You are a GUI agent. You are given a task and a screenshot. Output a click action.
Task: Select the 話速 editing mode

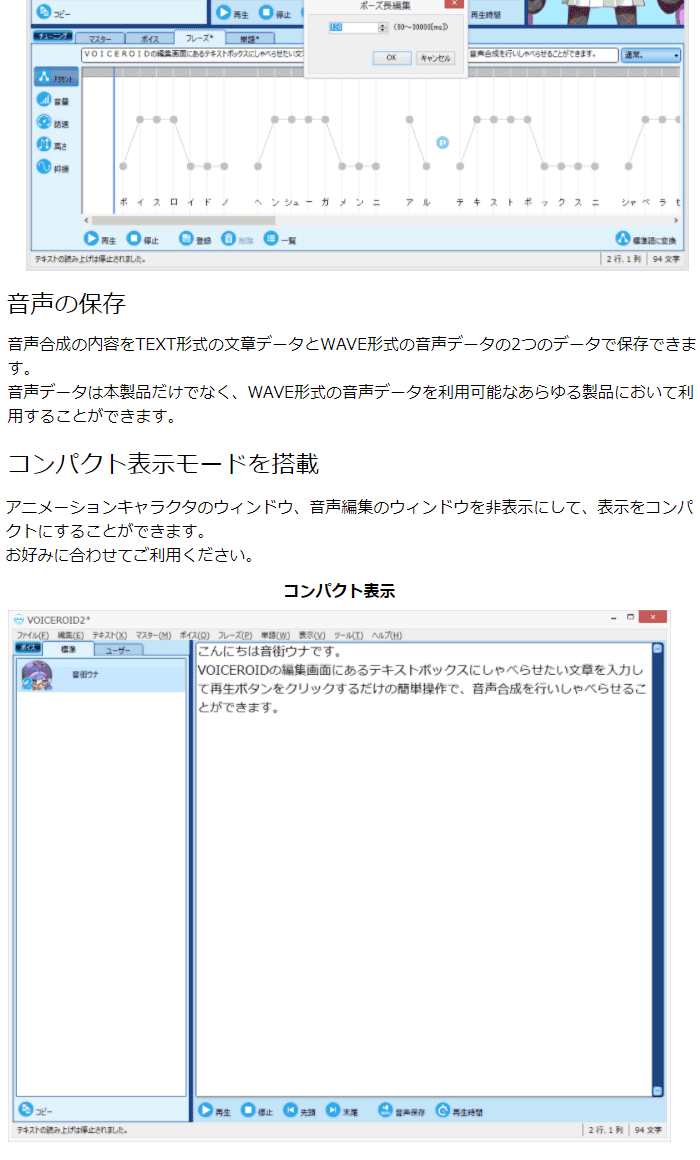tap(53, 123)
